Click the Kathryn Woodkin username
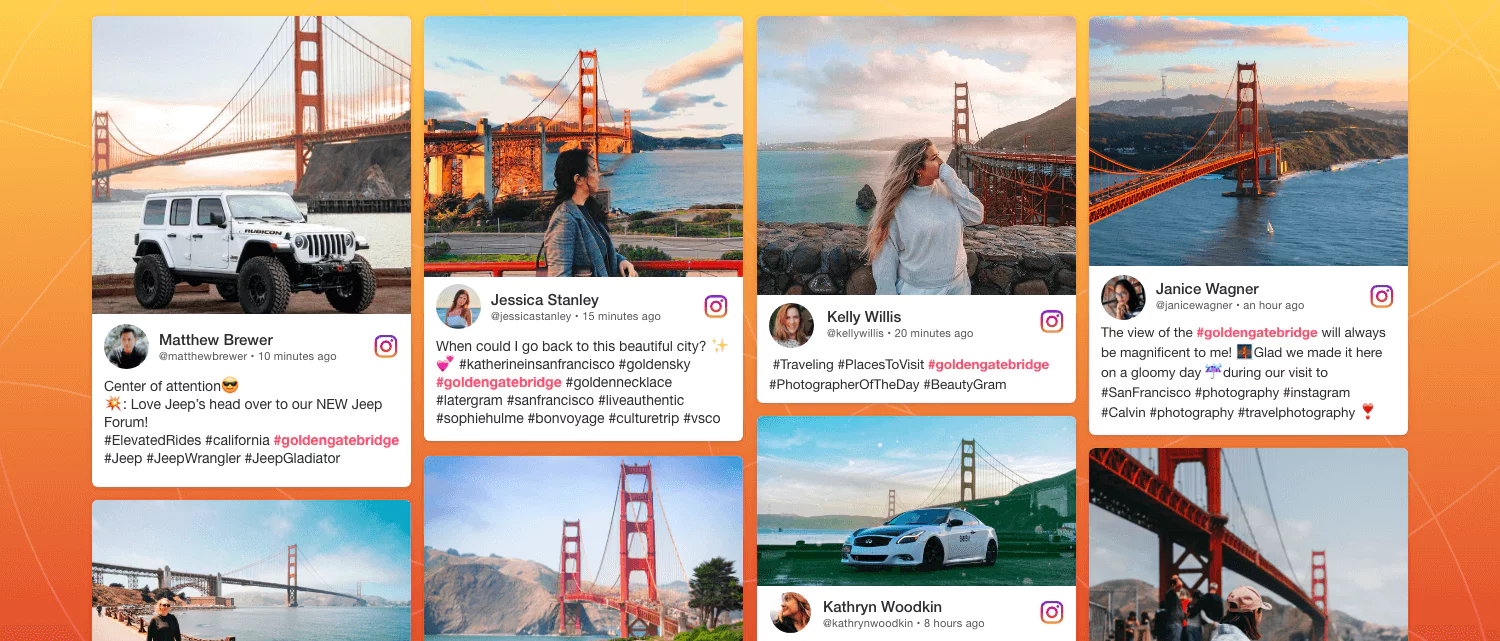The height and width of the screenshot is (641, 1500). 882,607
